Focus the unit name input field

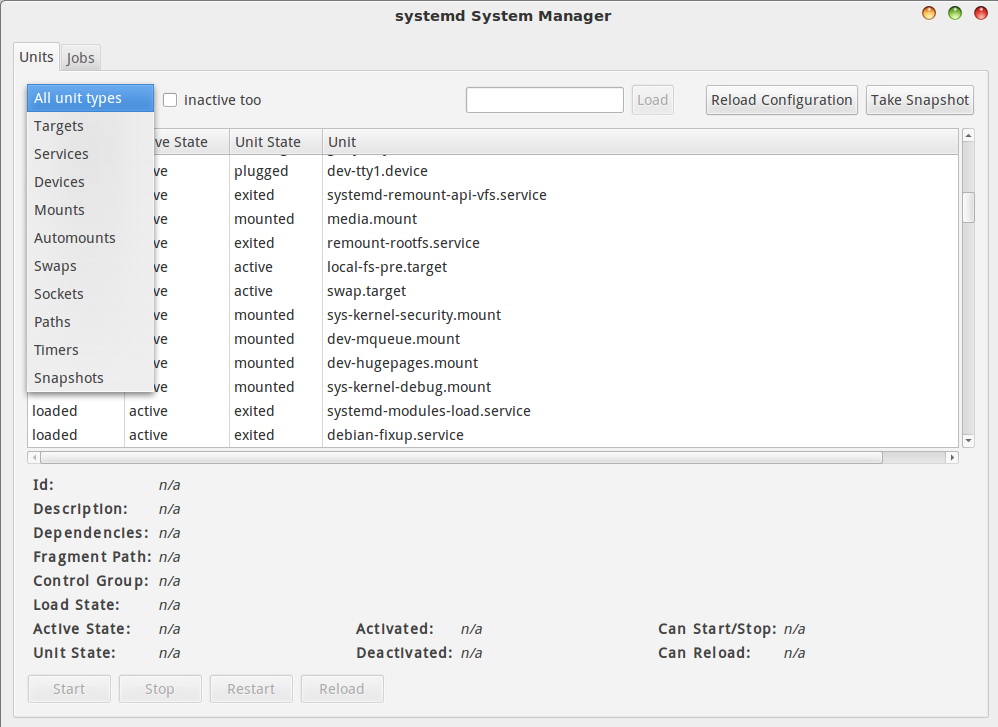545,100
